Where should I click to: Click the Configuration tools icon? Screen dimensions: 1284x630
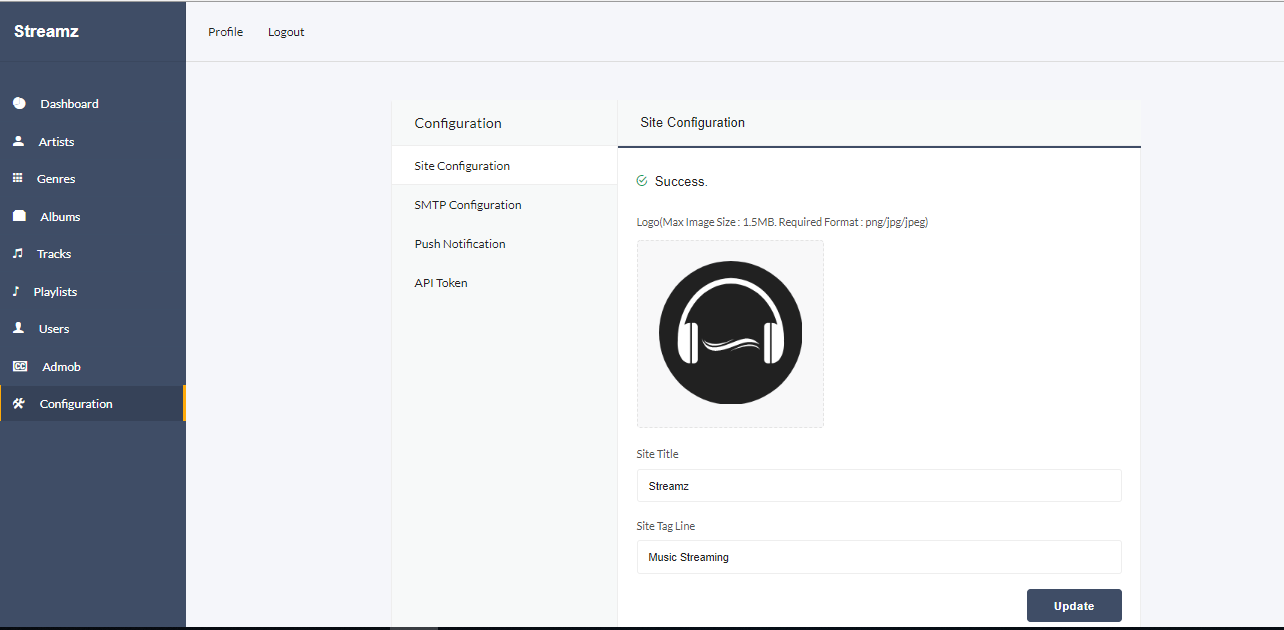tap(18, 404)
